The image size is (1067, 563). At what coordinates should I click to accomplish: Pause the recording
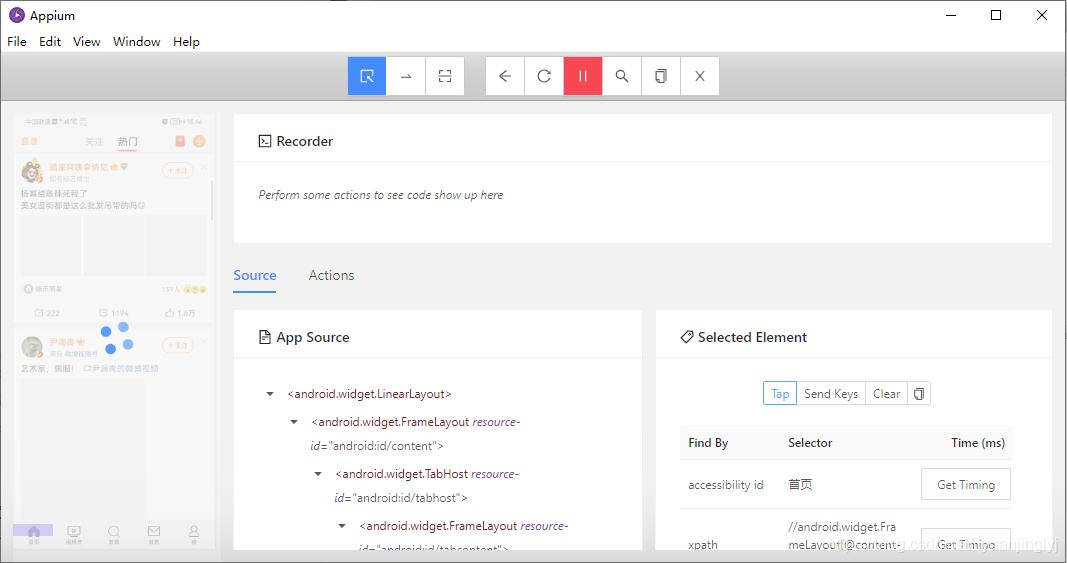click(x=583, y=76)
